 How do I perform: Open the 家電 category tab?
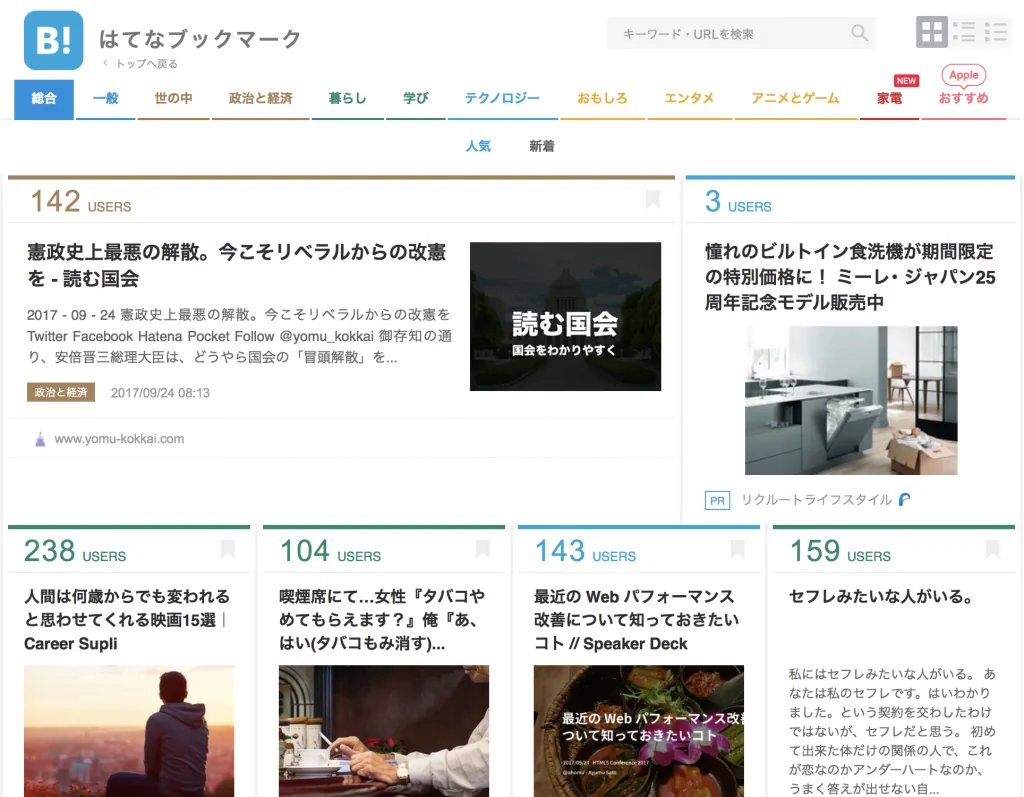click(x=889, y=99)
